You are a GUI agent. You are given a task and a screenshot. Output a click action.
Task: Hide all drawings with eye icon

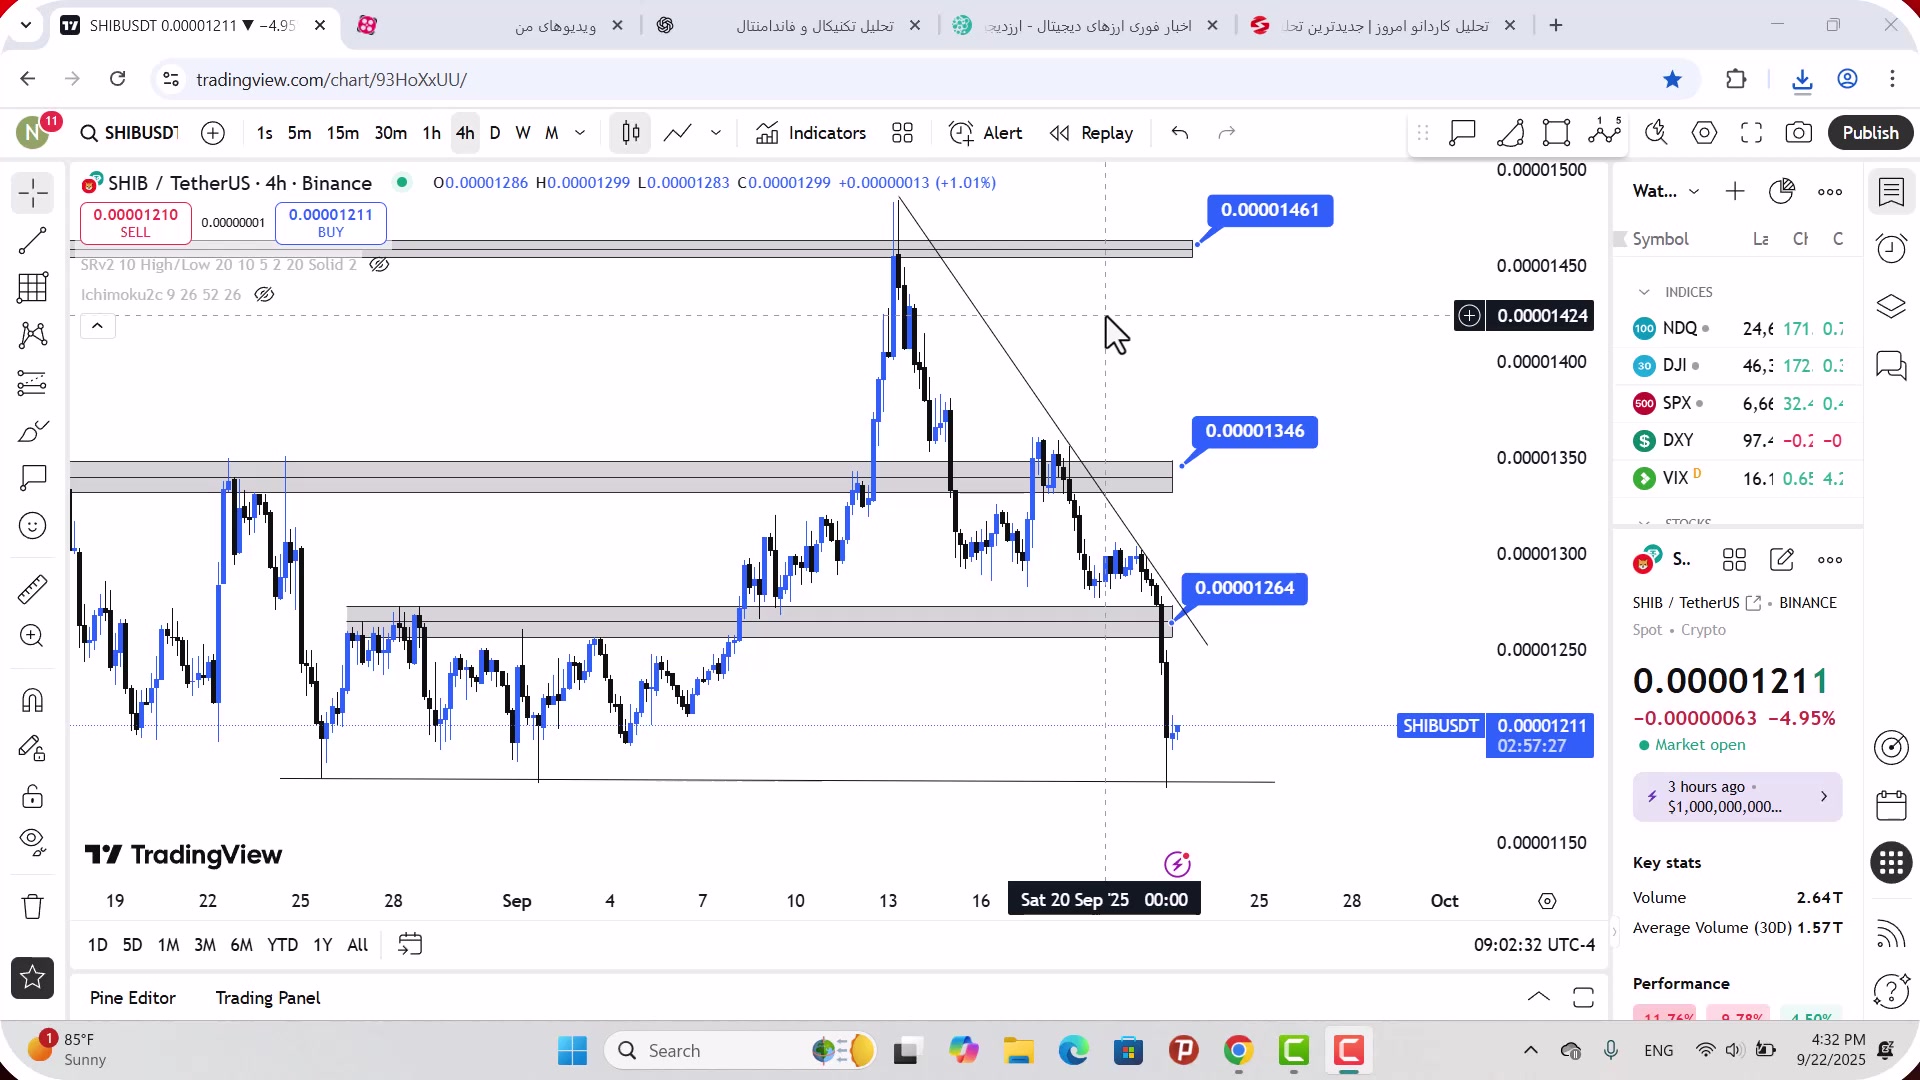(33, 843)
